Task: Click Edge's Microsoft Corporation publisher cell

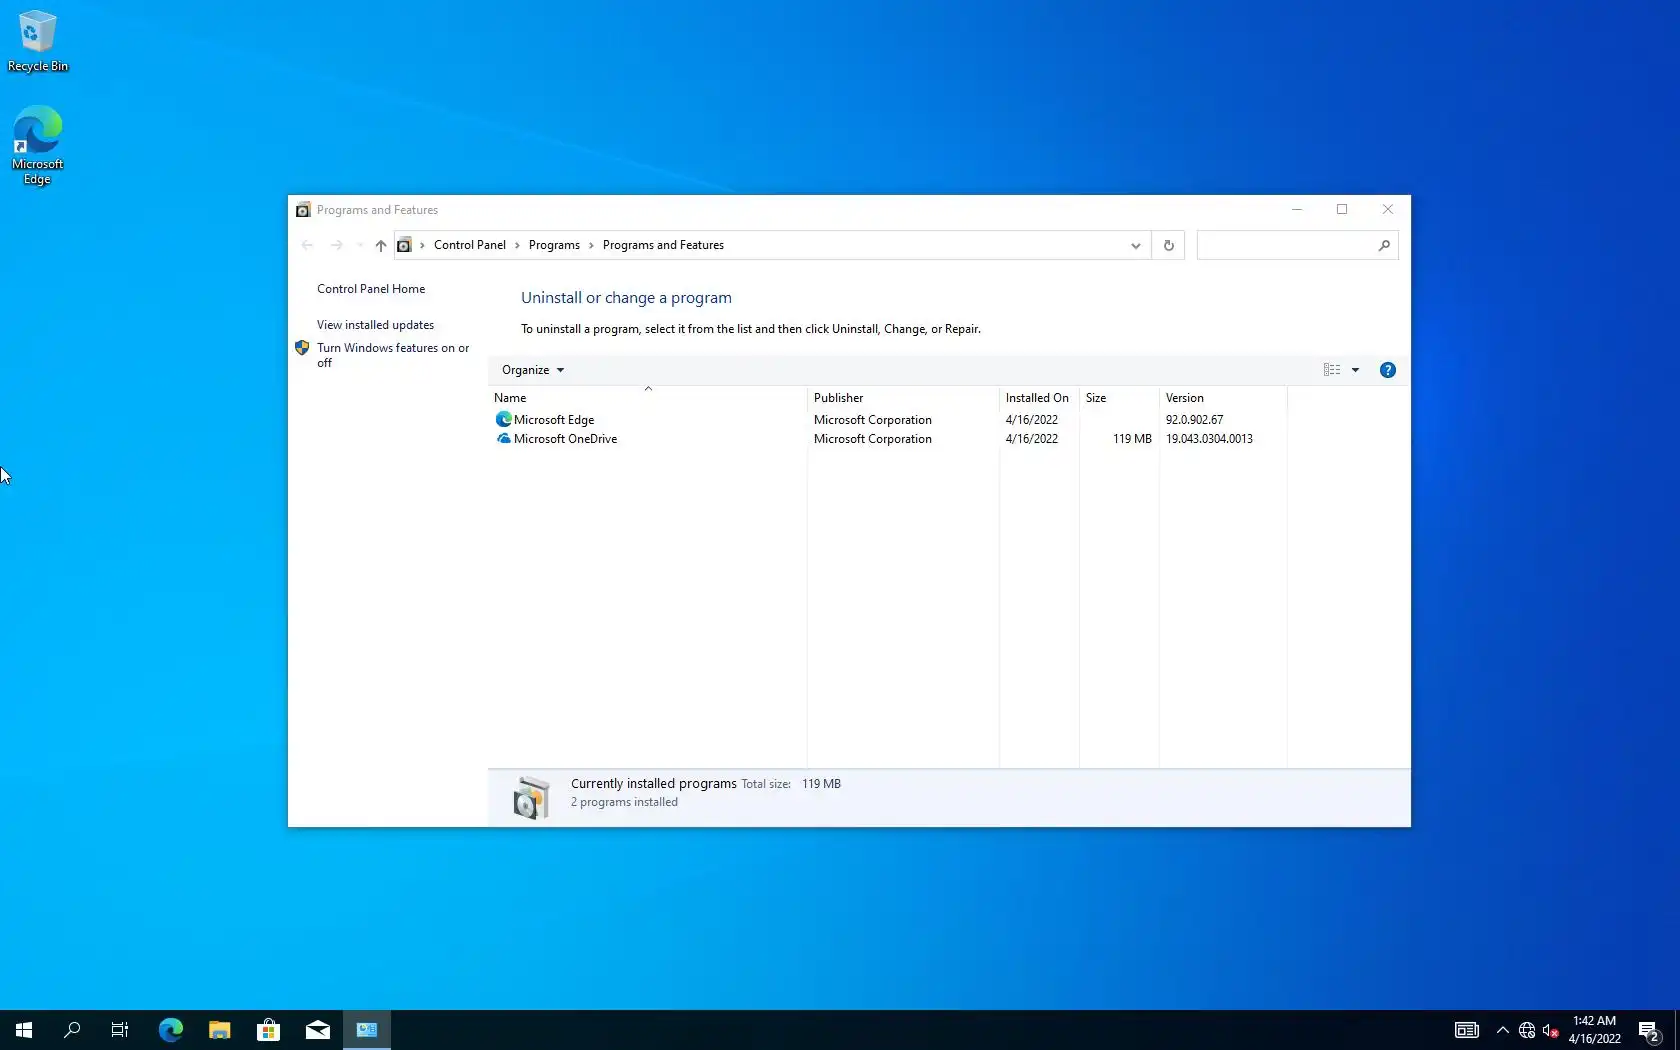Action: pyautogui.click(x=872, y=420)
